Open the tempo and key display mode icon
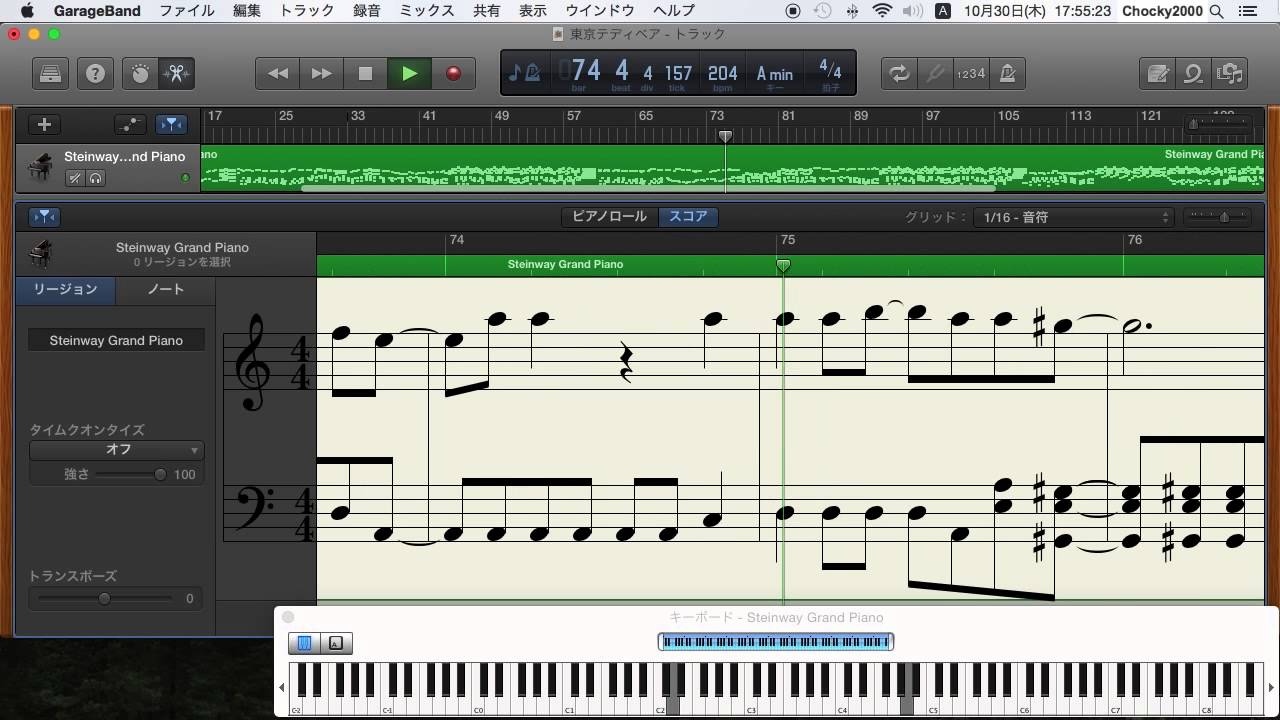This screenshot has width=1280, height=720. [x=525, y=73]
